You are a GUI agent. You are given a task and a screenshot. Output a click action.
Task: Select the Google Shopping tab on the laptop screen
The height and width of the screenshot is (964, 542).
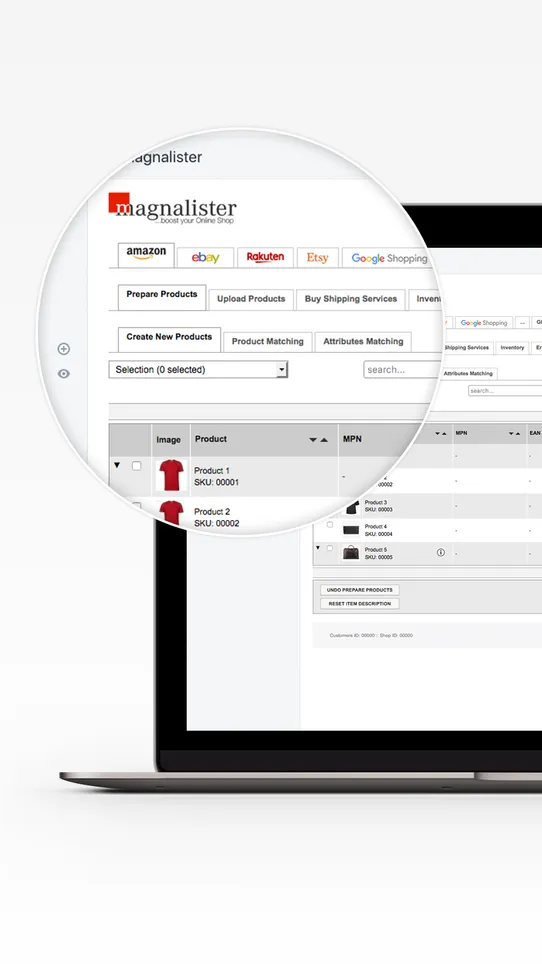[484, 323]
